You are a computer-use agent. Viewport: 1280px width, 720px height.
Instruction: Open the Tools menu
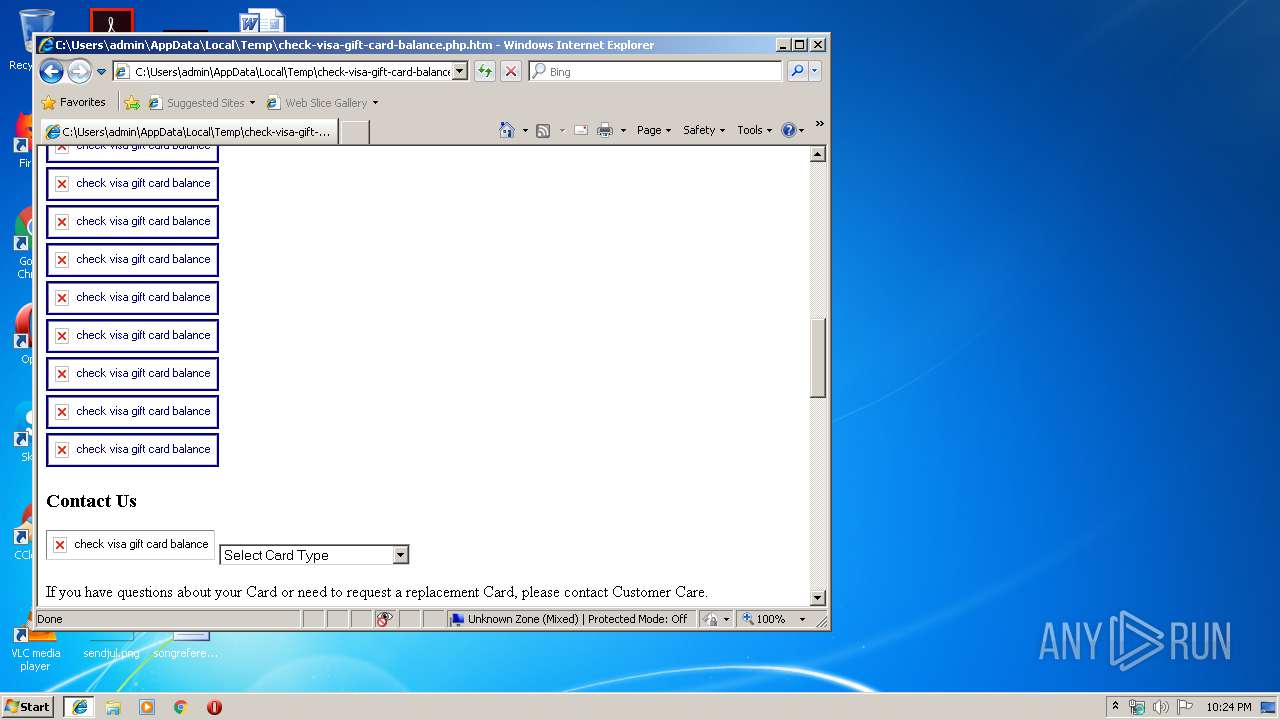[x=755, y=130]
